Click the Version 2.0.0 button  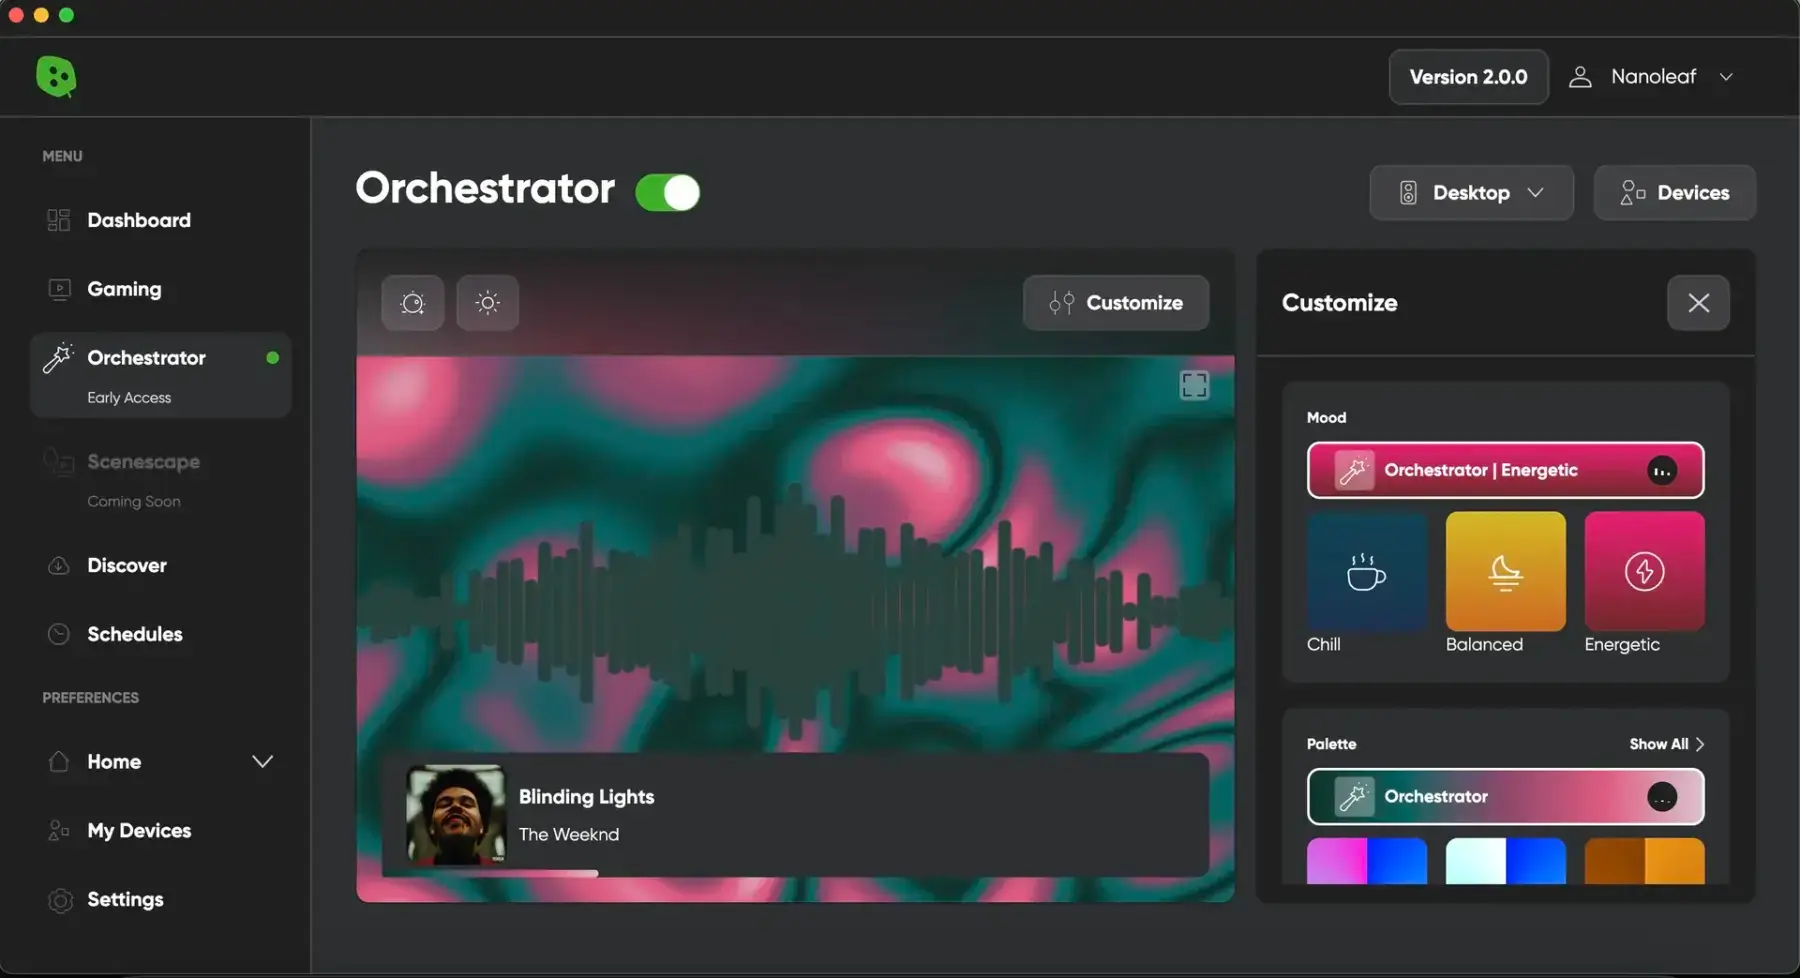point(1468,77)
